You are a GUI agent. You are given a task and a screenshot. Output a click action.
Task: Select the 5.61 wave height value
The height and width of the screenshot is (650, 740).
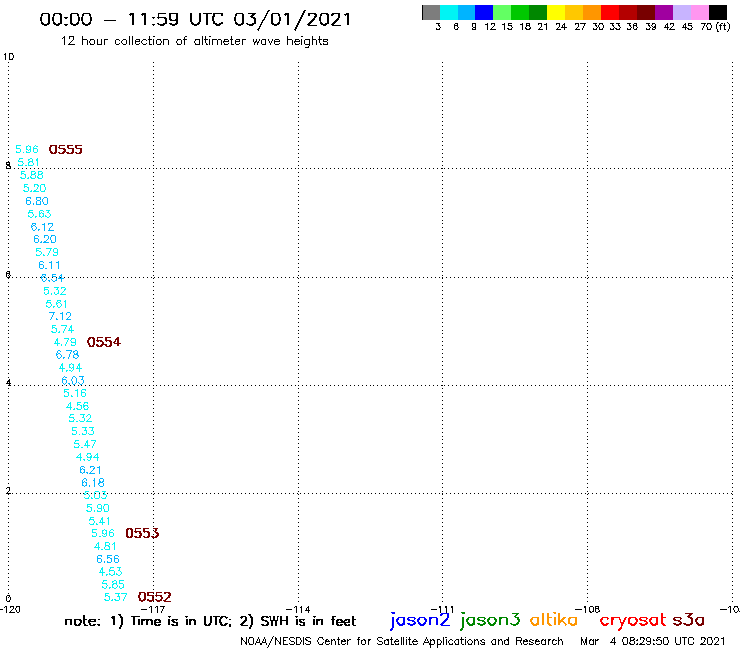coord(56,304)
